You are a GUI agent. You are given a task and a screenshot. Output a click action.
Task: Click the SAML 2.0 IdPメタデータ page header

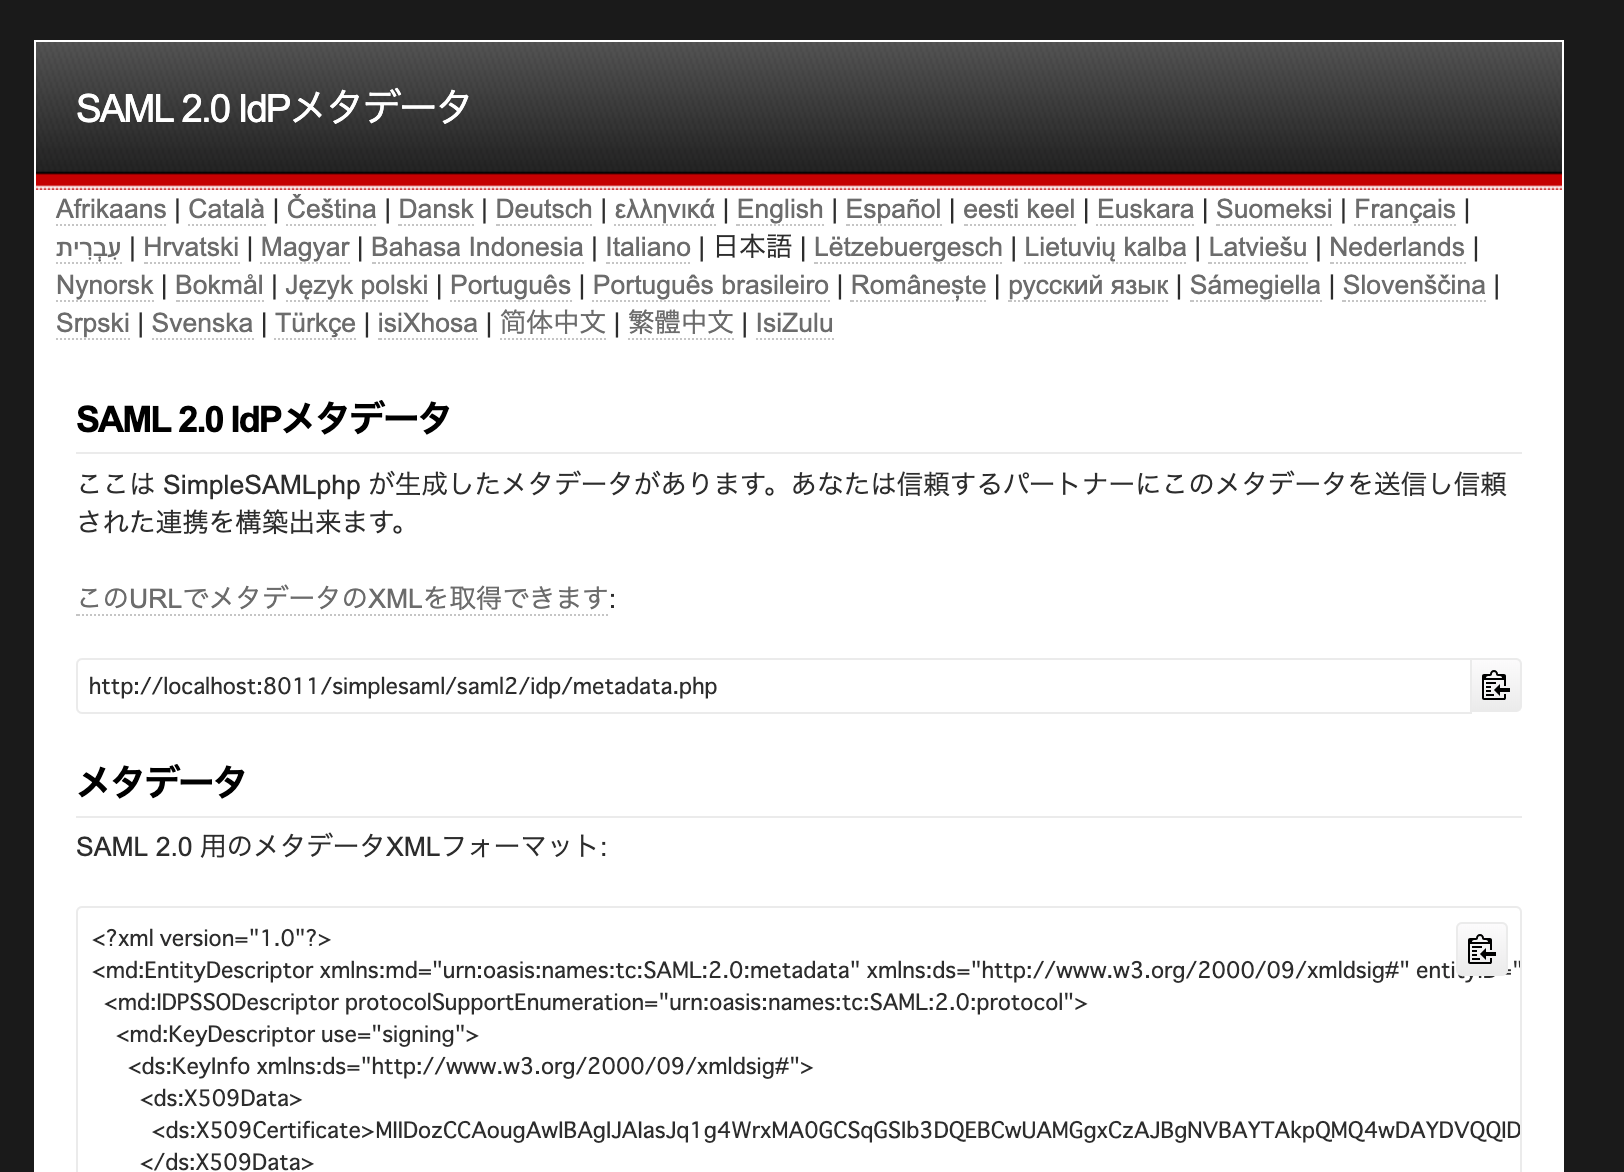point(272,105)
